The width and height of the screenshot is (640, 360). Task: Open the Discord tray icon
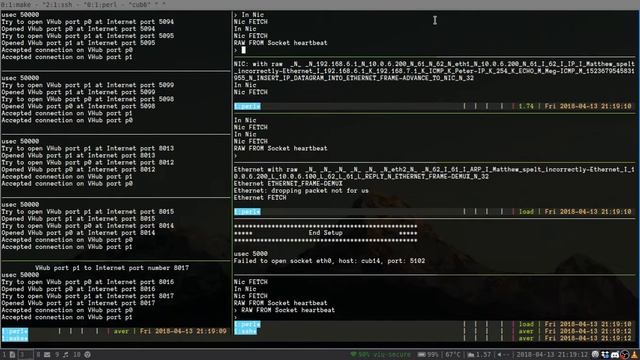pyautogui.click(x=615, y=355)
